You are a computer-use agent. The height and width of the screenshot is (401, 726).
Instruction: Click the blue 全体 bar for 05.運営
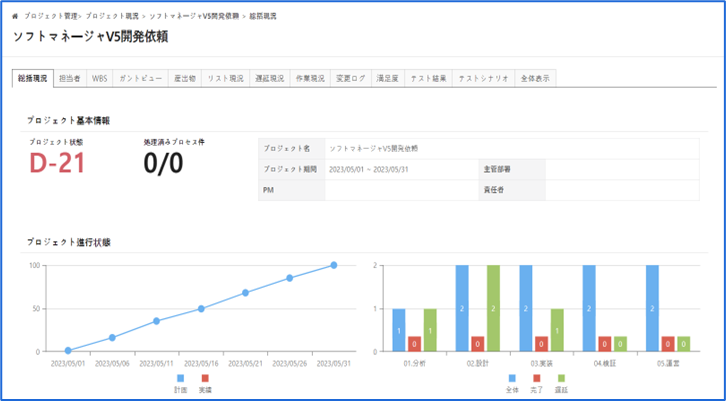coord(653,308)
